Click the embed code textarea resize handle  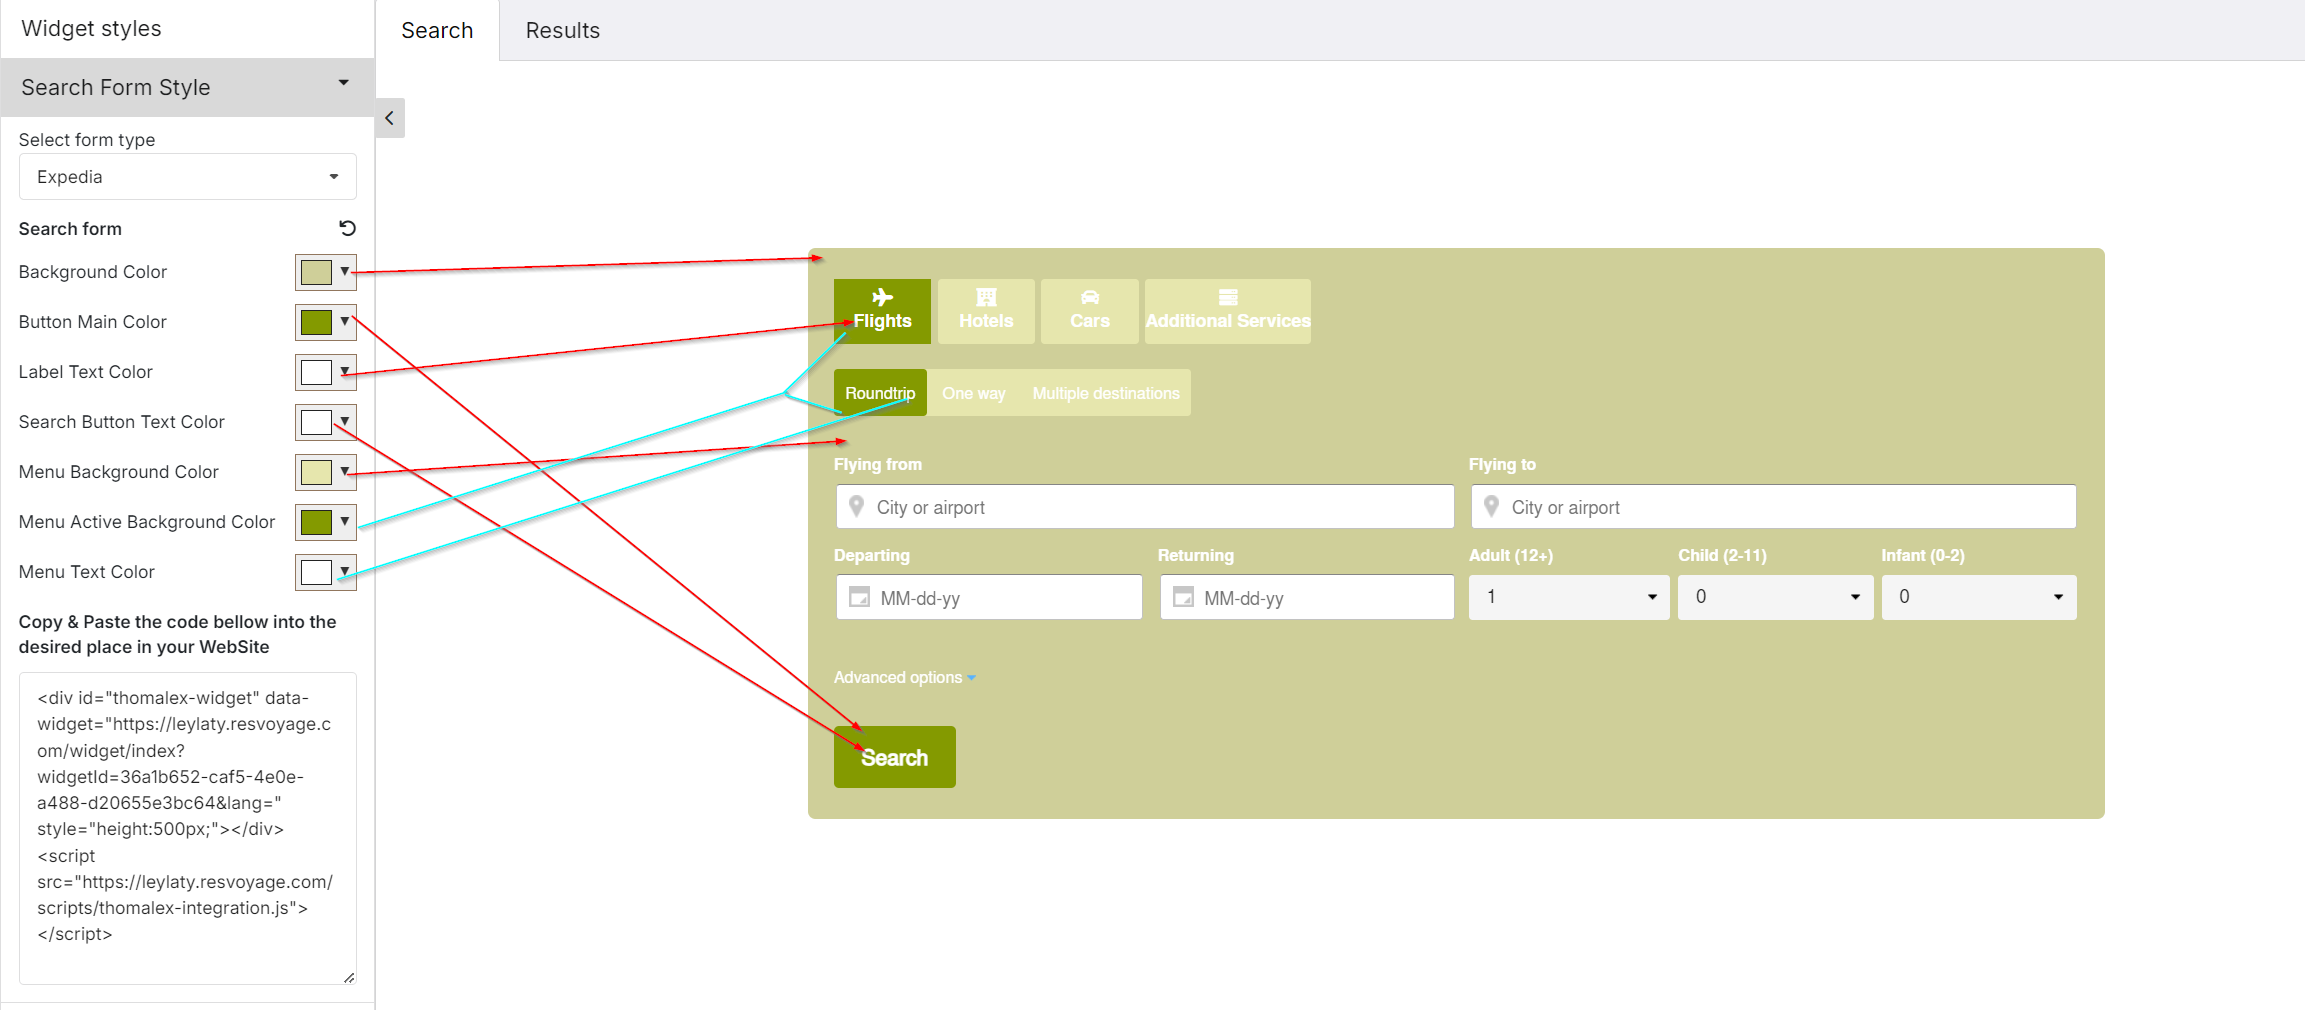click(349, 977)
